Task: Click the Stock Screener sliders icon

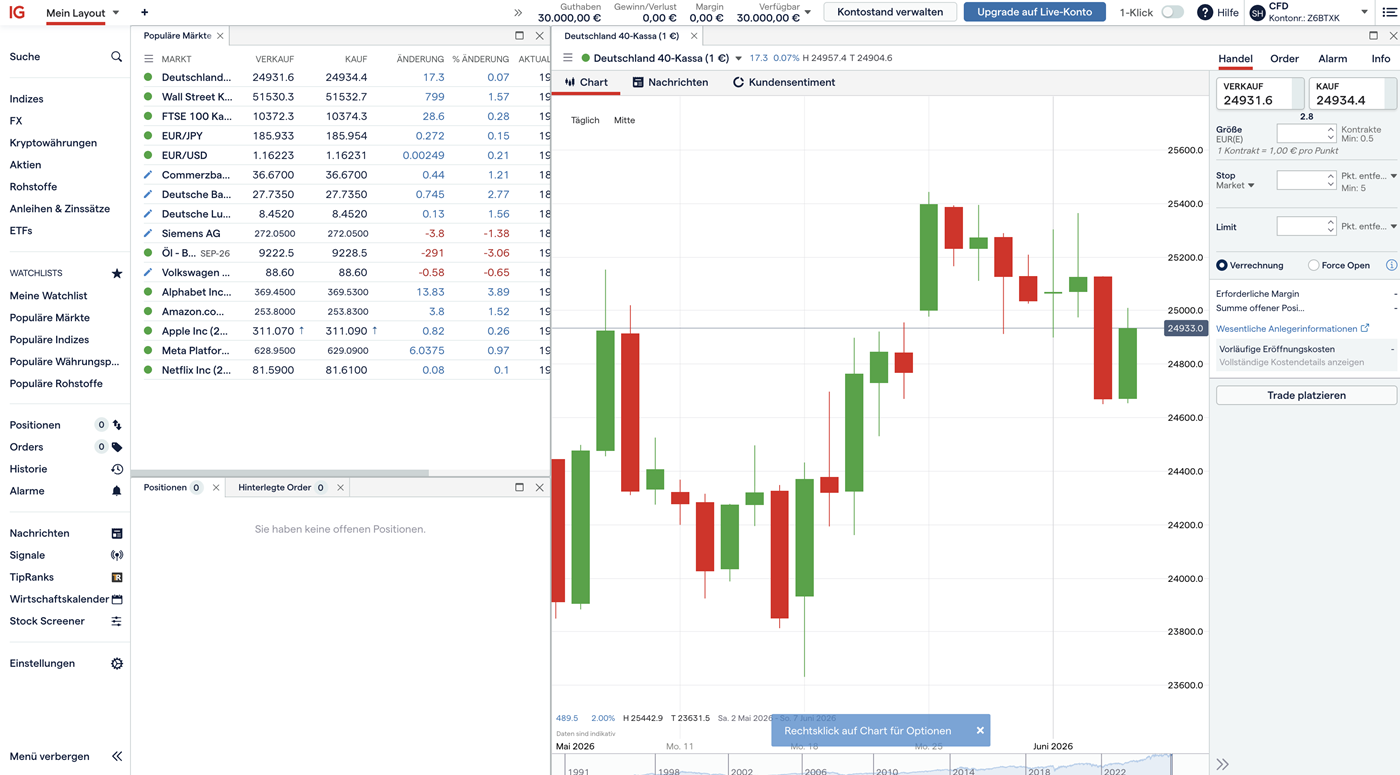Action: tap(117, 621)
